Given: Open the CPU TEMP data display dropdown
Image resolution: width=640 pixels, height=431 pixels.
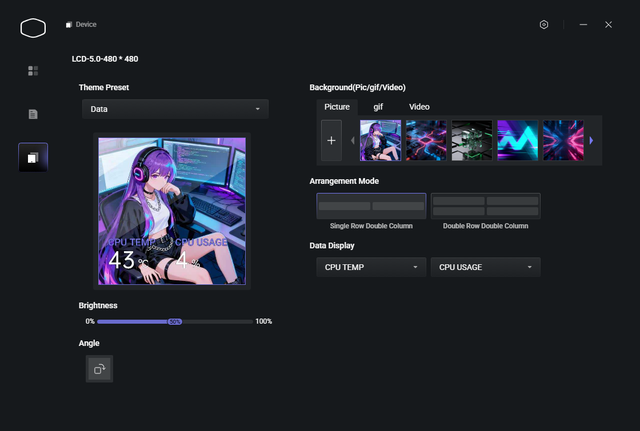Looking at the screenshot, I should tap(371, 267).
